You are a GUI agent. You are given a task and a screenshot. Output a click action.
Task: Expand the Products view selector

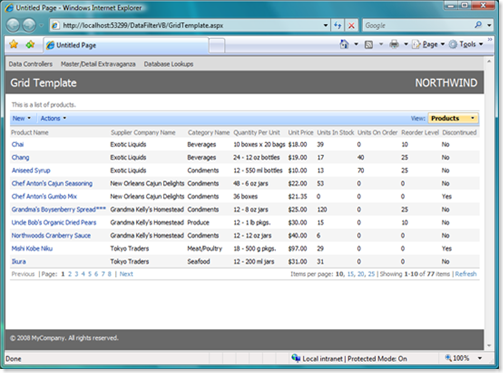[453, 118]
